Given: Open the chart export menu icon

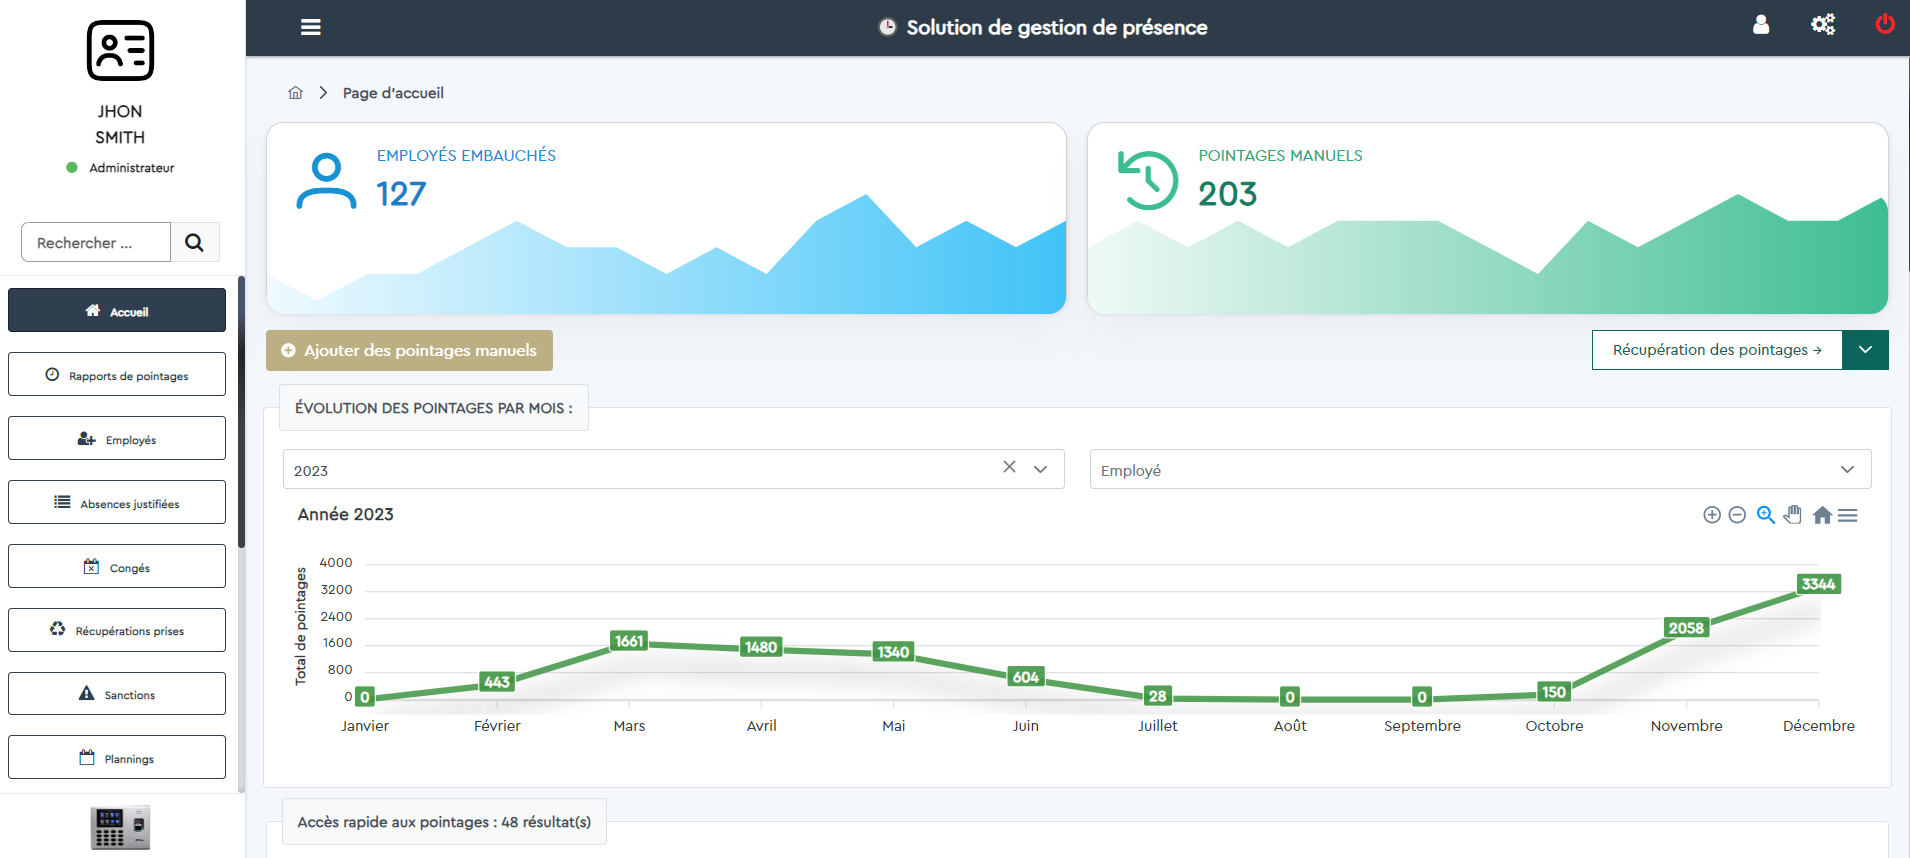Looking at the screenshot, I should [x=1848, y=515].
